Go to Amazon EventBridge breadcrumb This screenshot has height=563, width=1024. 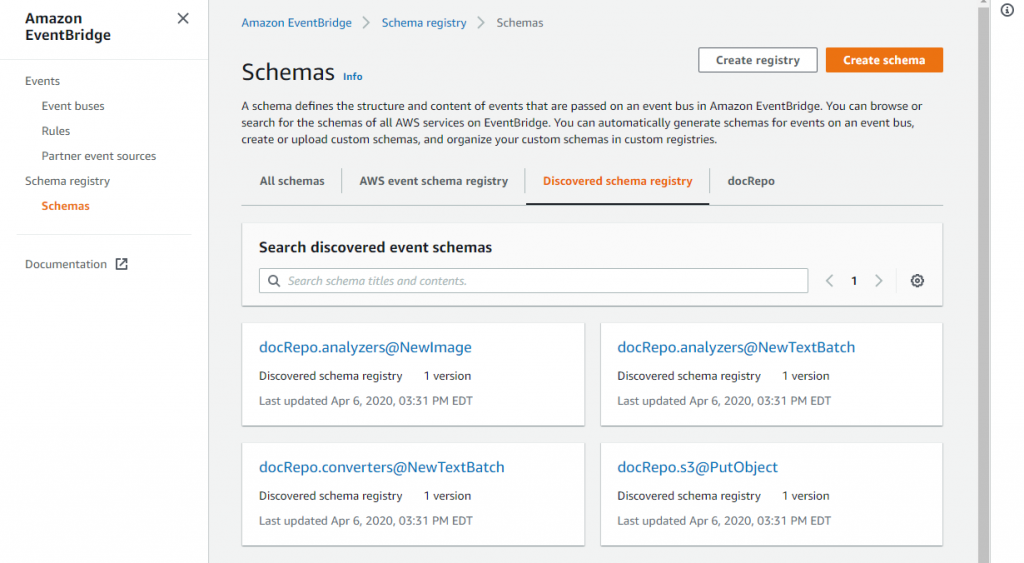[x=296, y=23]
